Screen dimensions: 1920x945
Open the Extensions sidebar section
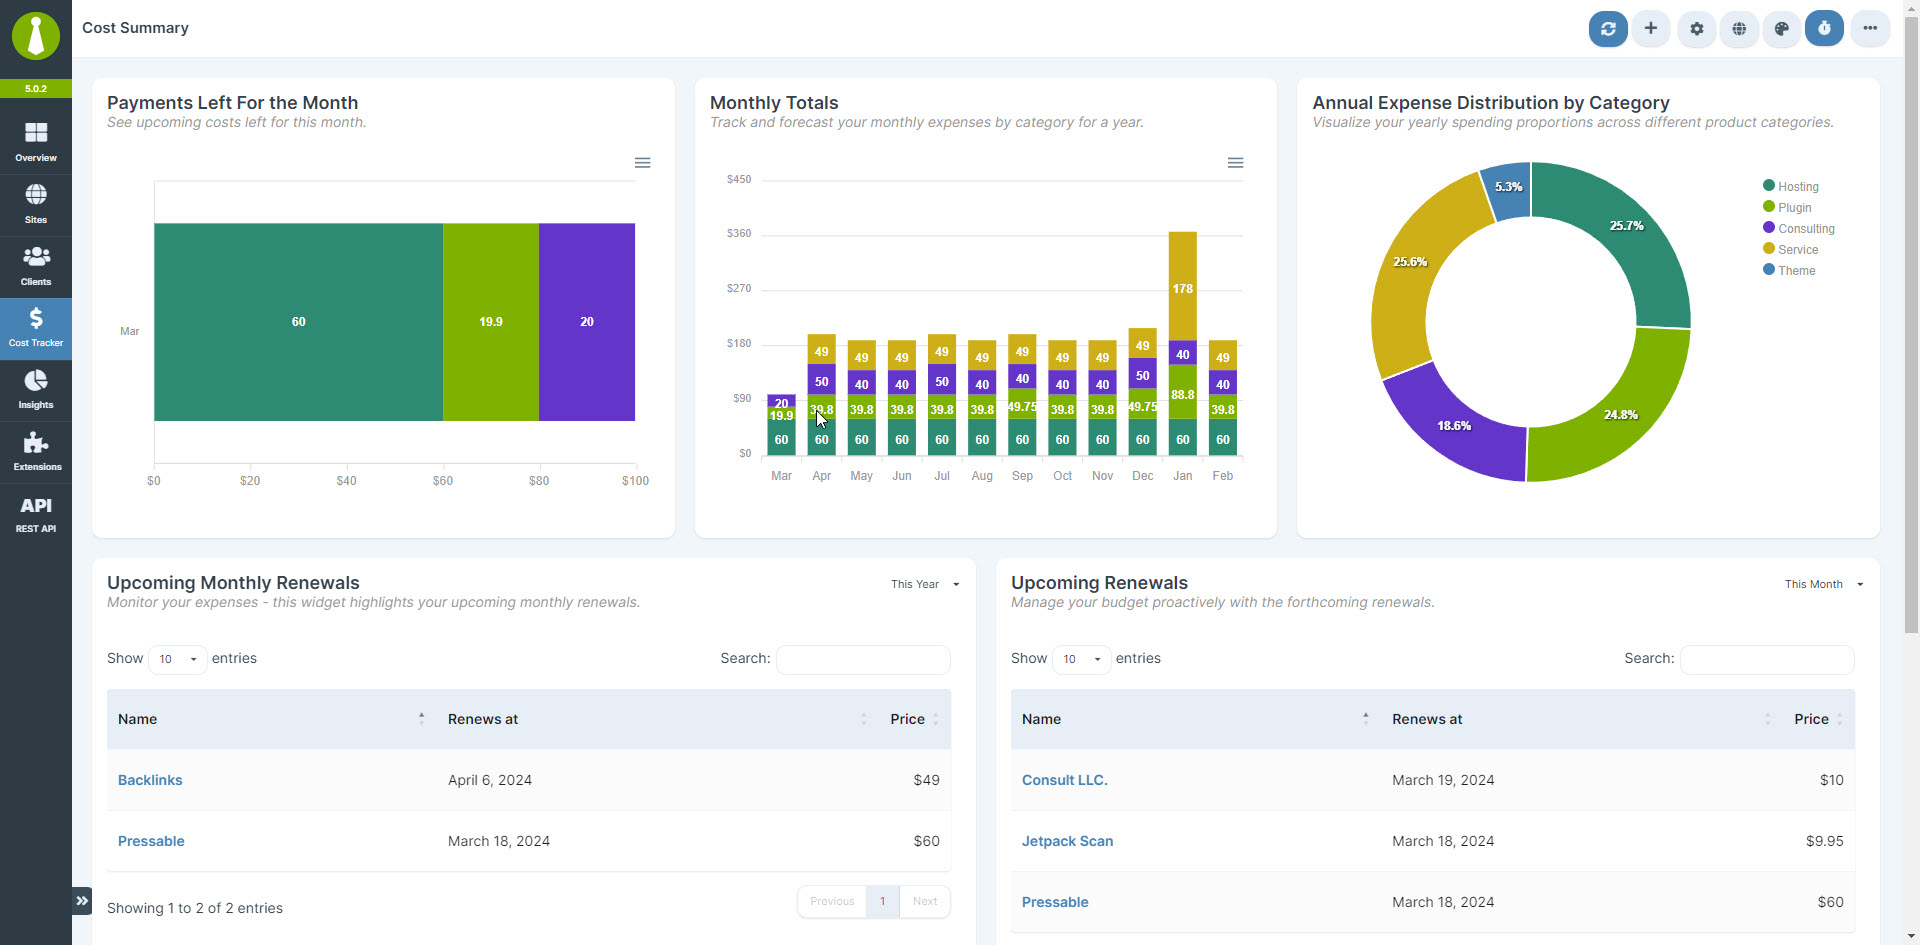[36, 452]
